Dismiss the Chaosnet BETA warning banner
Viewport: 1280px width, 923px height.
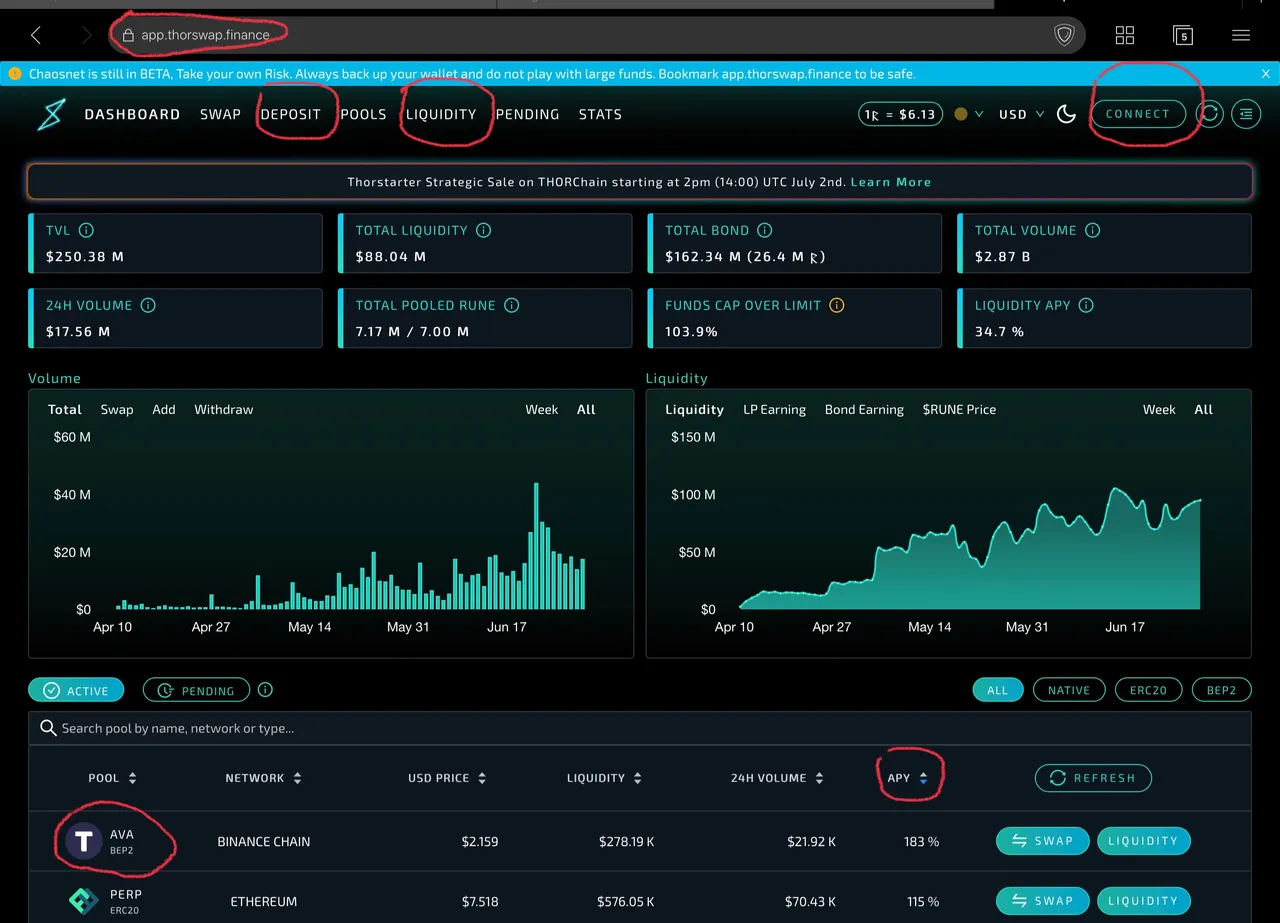point(1266,74)
